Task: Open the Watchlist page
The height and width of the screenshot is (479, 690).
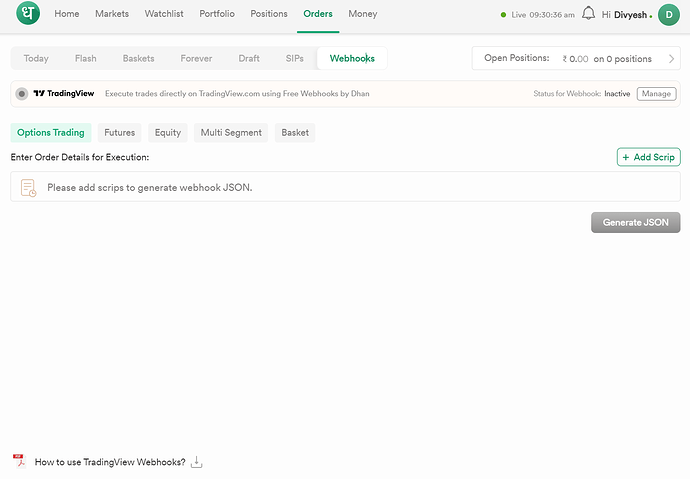Action: click(x=164, y=14)
